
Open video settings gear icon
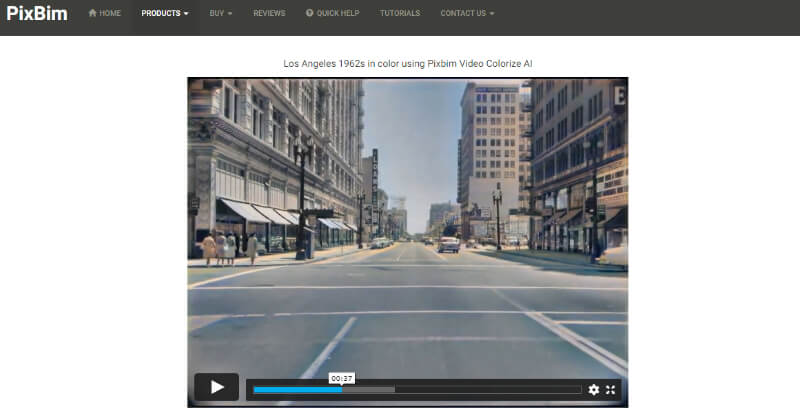[593, 390]
